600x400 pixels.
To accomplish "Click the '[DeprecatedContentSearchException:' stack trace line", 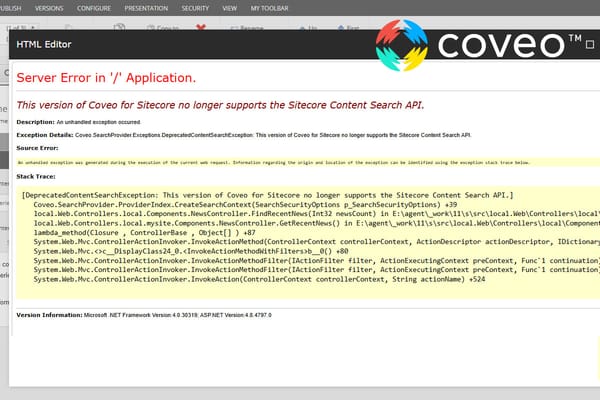I will [267, 195].
